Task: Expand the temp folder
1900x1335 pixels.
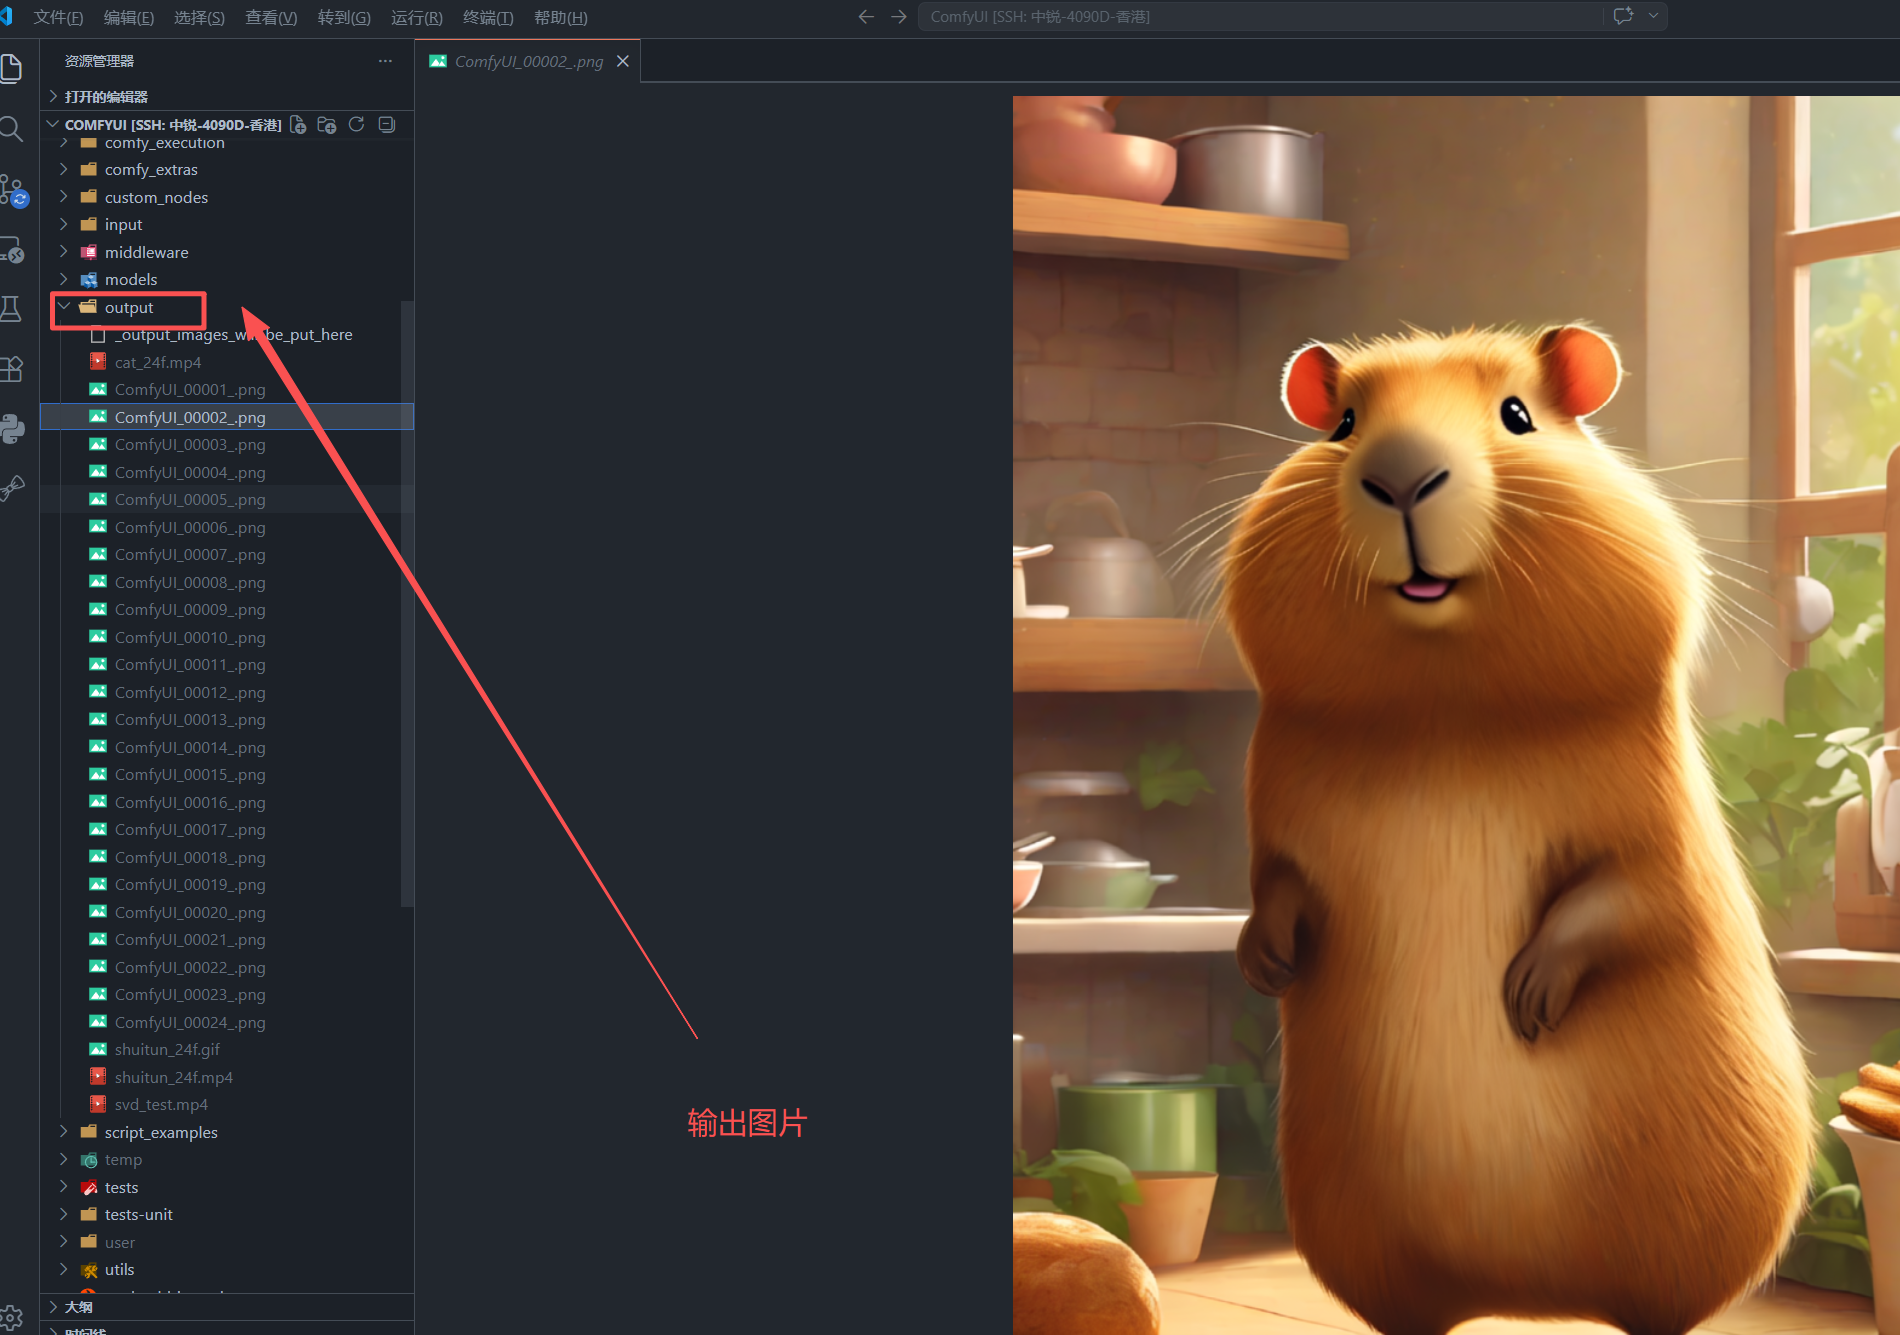Action: click(x=227, y=1160)
